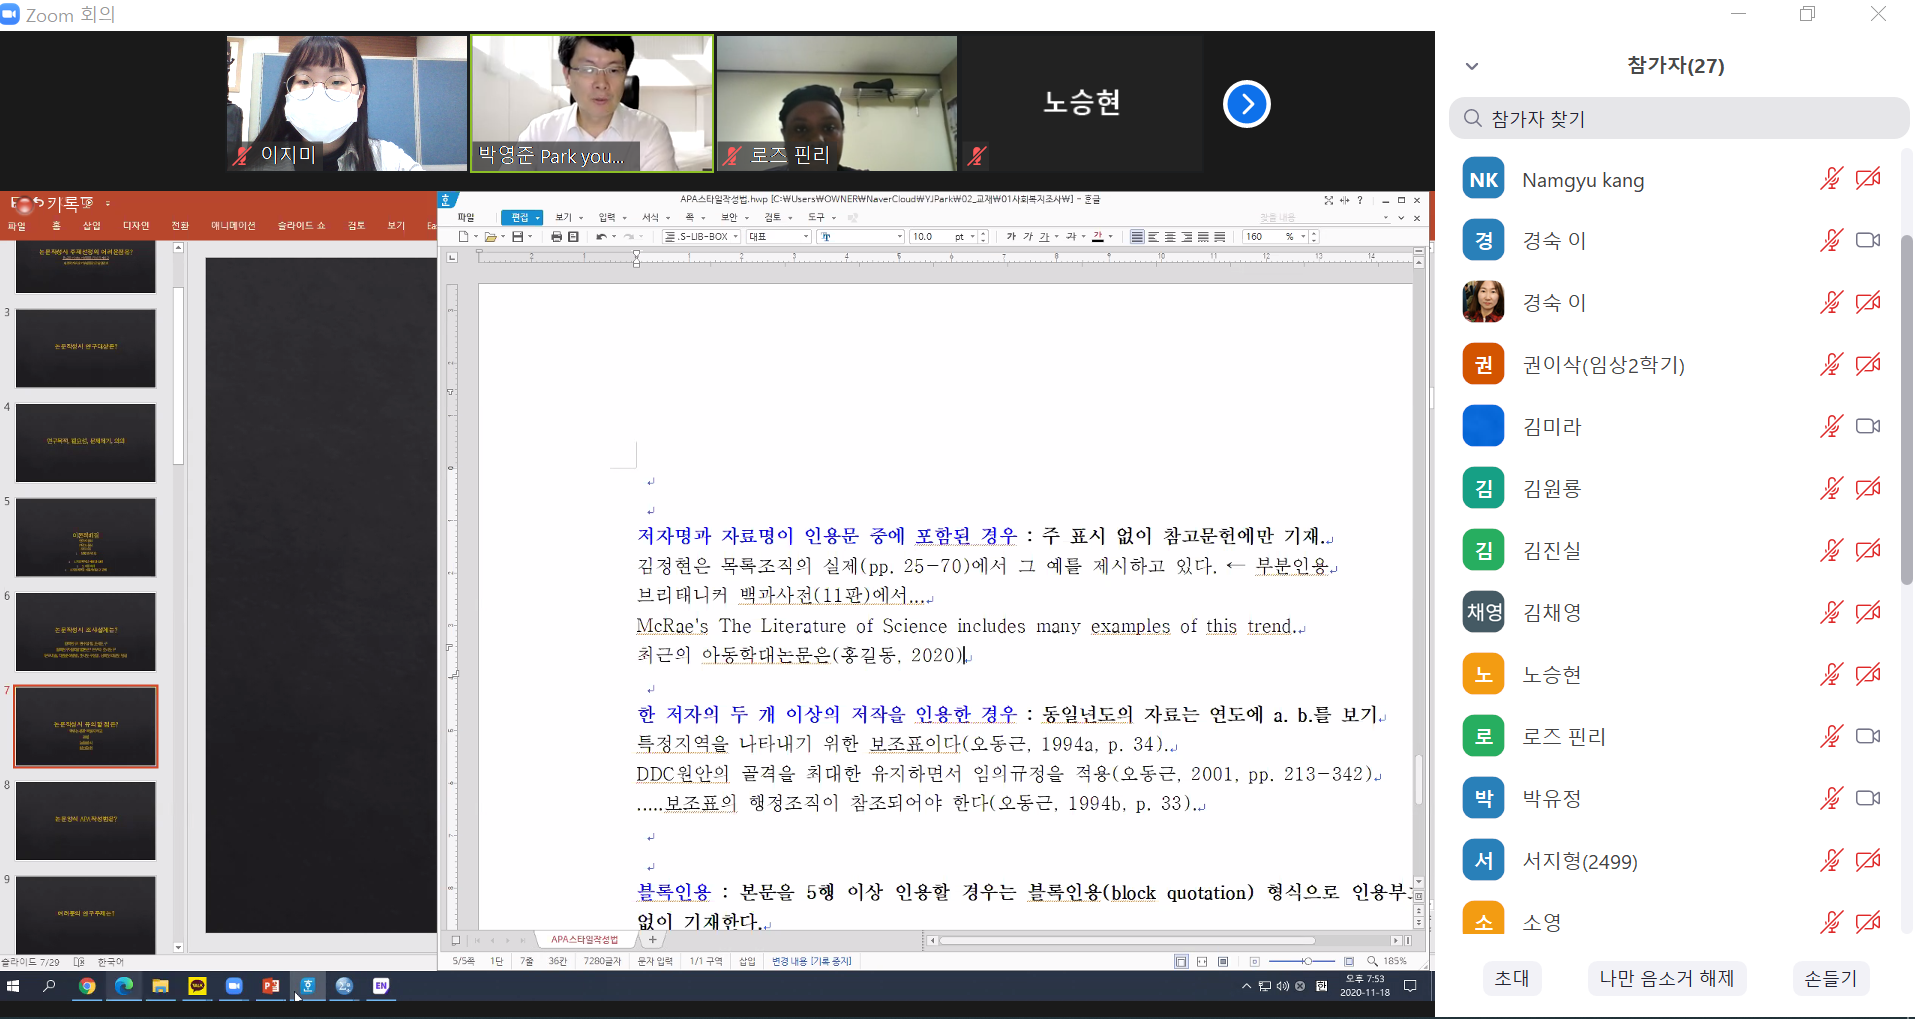This screenshot has height=1019, width=1915.
Task: Open the S-LIB-BOX style dropdown
Action: (x=736, y=237)
